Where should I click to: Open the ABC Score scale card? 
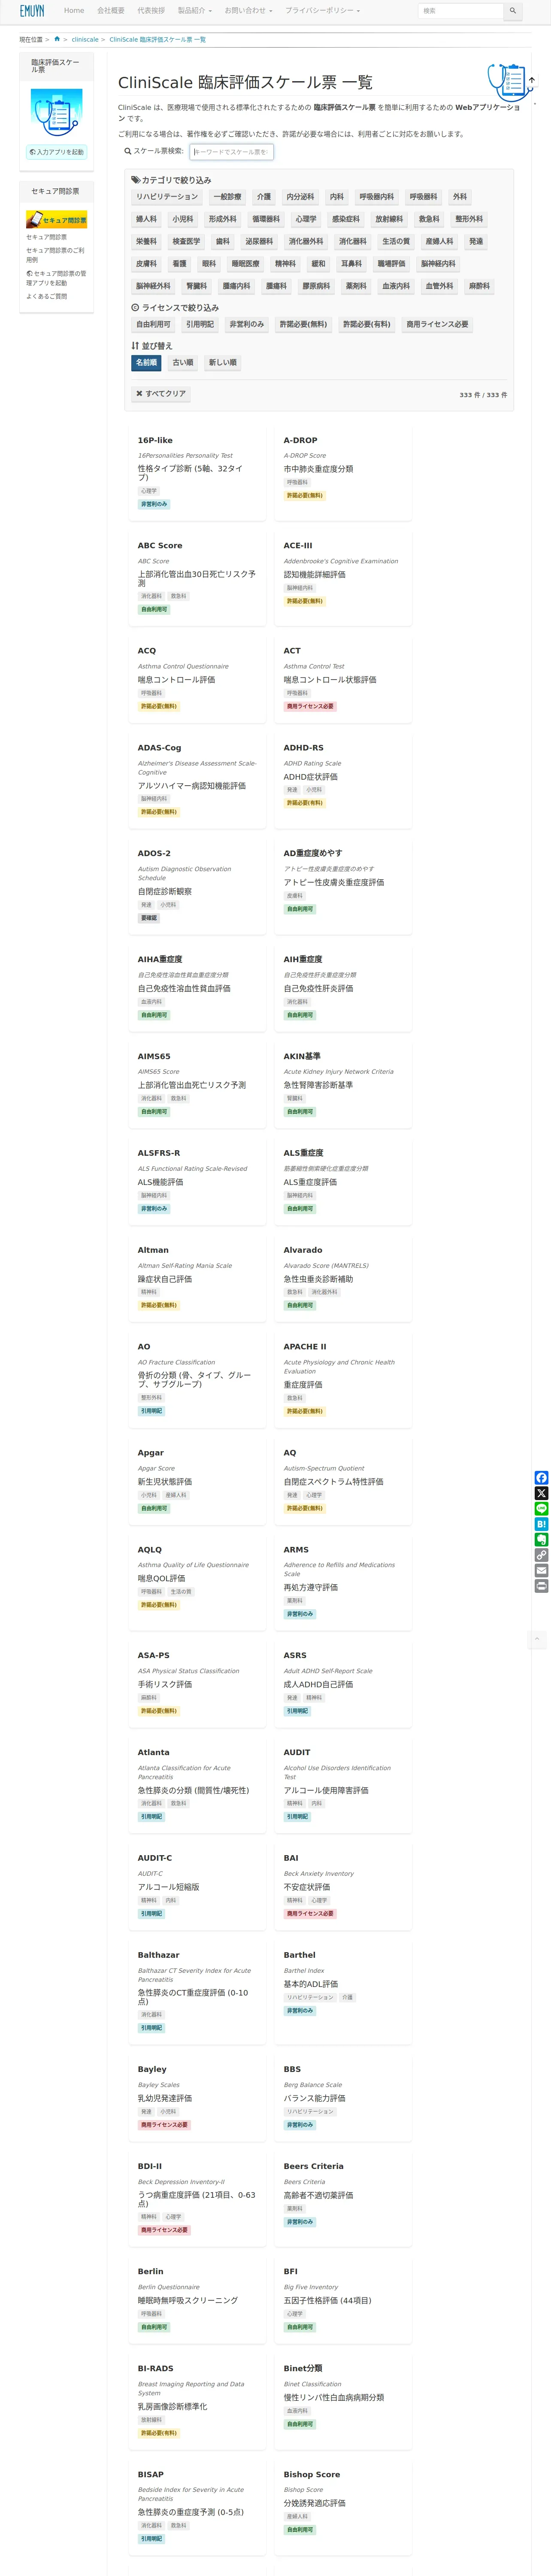pos(198,578)
